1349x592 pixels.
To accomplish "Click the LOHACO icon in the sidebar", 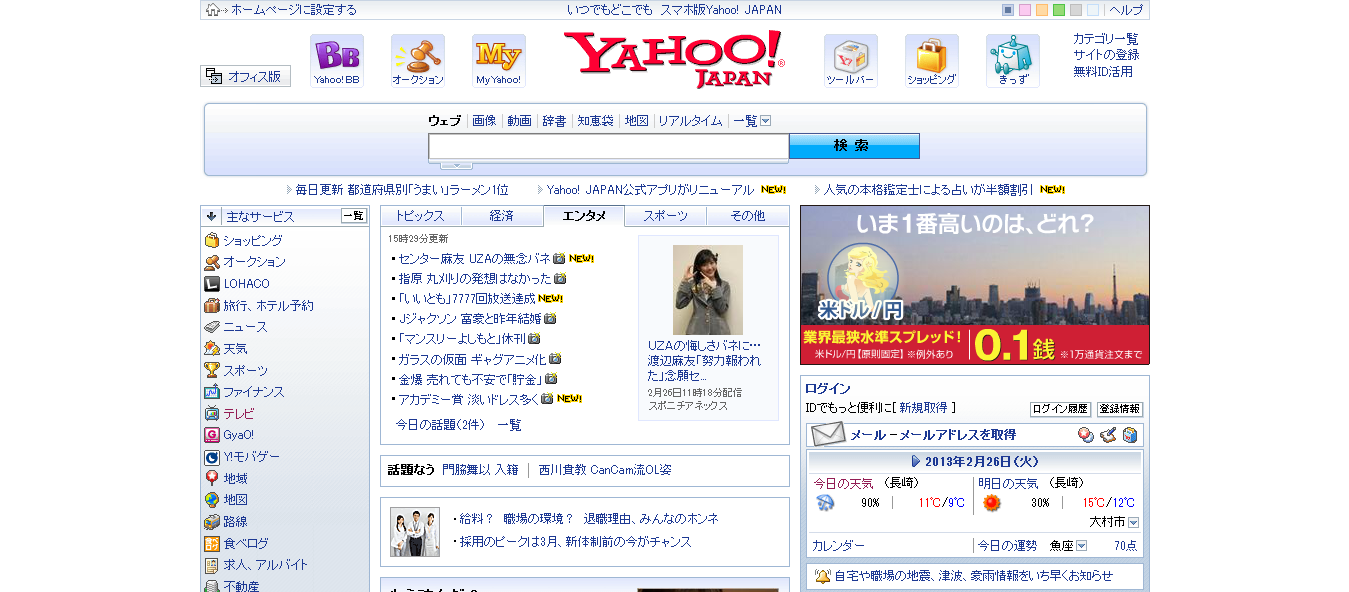I will coord(212,284).
